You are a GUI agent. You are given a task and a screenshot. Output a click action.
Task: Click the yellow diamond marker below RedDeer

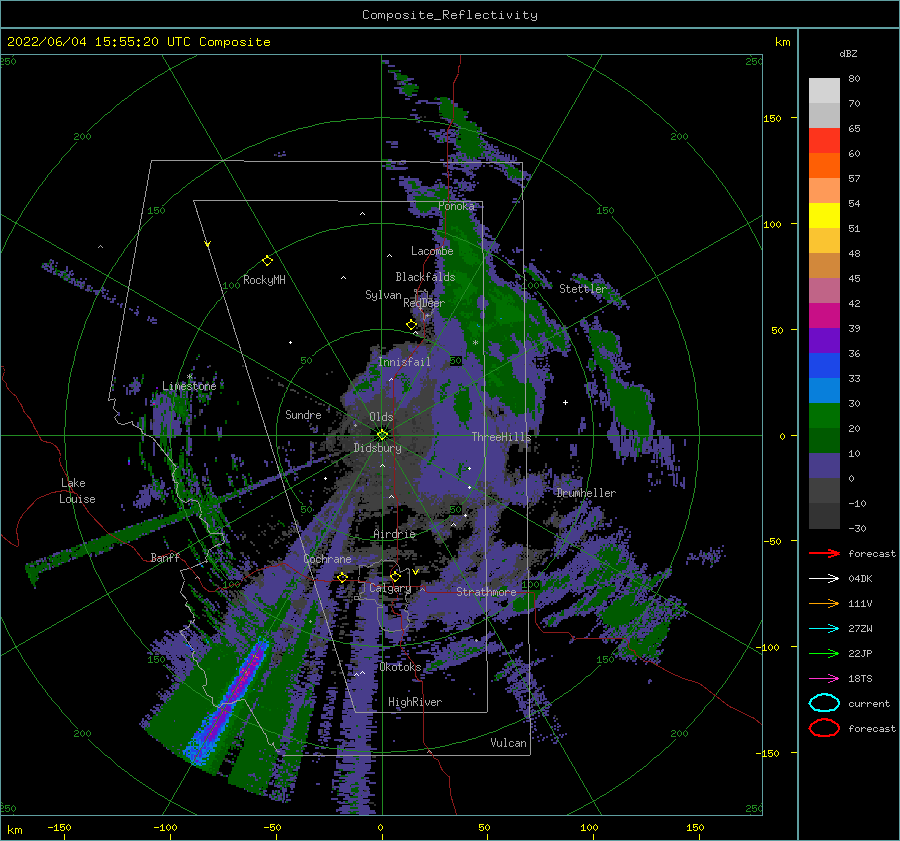411,324
